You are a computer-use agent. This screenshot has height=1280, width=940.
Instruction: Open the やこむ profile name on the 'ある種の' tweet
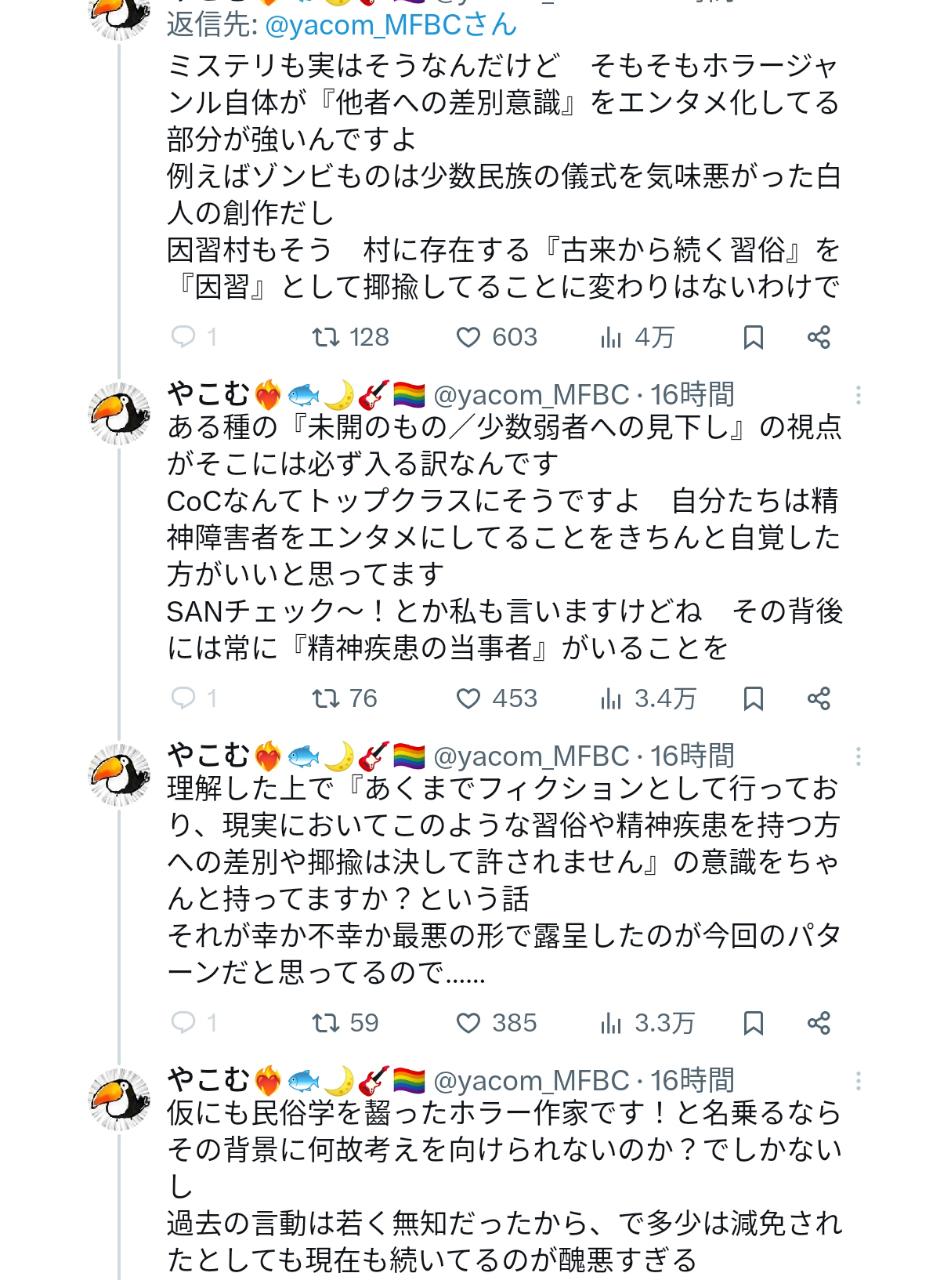[x=209, y=394]
